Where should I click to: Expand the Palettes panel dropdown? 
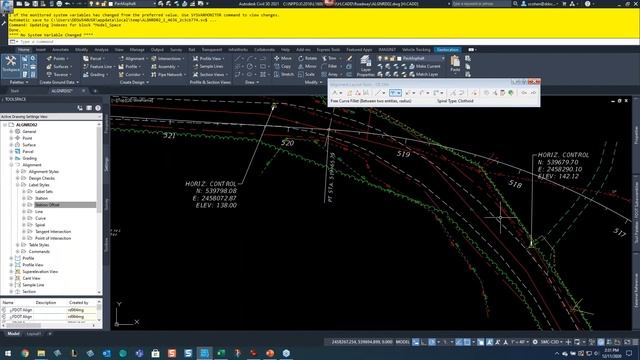point(19,82)
